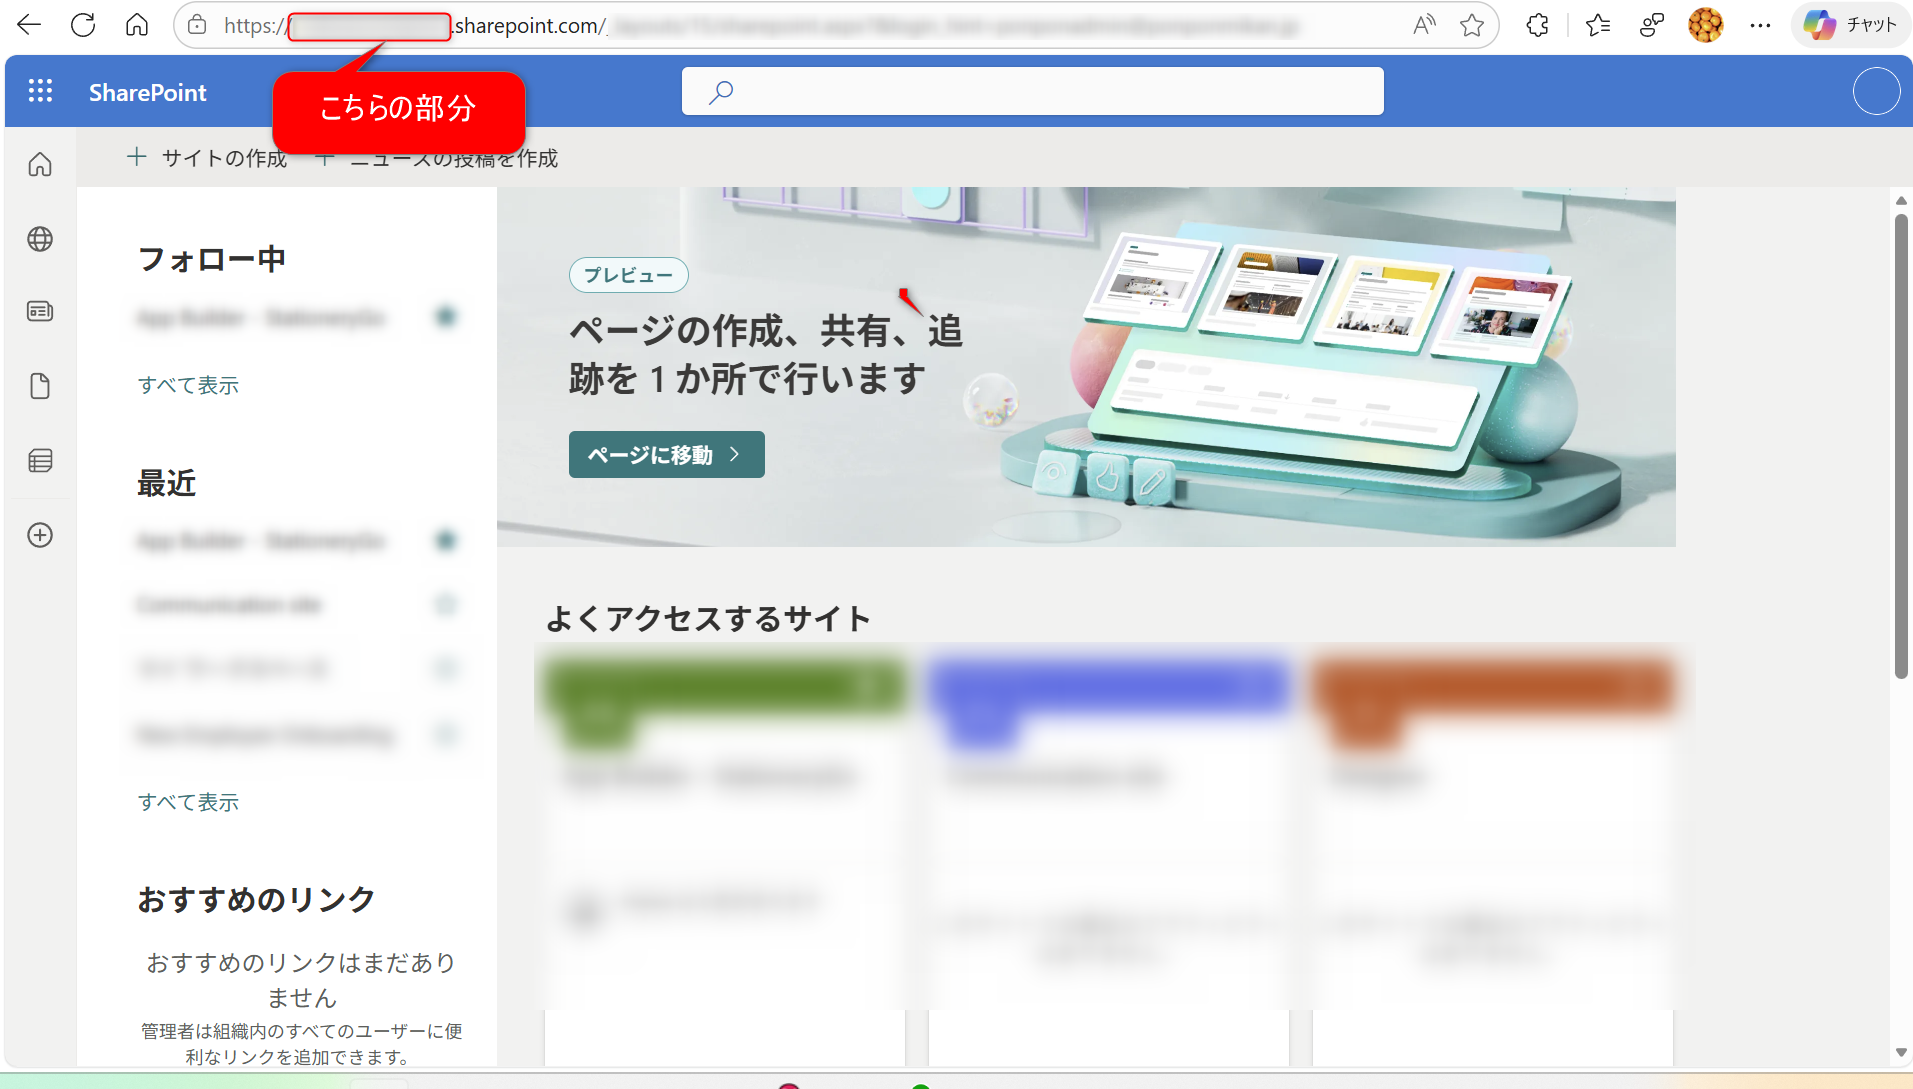Open the browser home page icon
This screenshot has height=1089, width=1913.
pos(137,25)
